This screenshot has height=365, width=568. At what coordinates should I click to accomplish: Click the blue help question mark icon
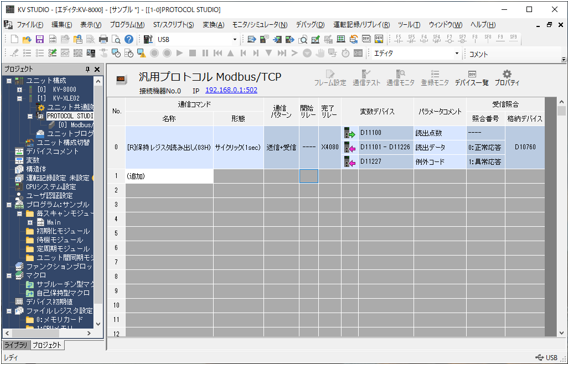(129, 39)
